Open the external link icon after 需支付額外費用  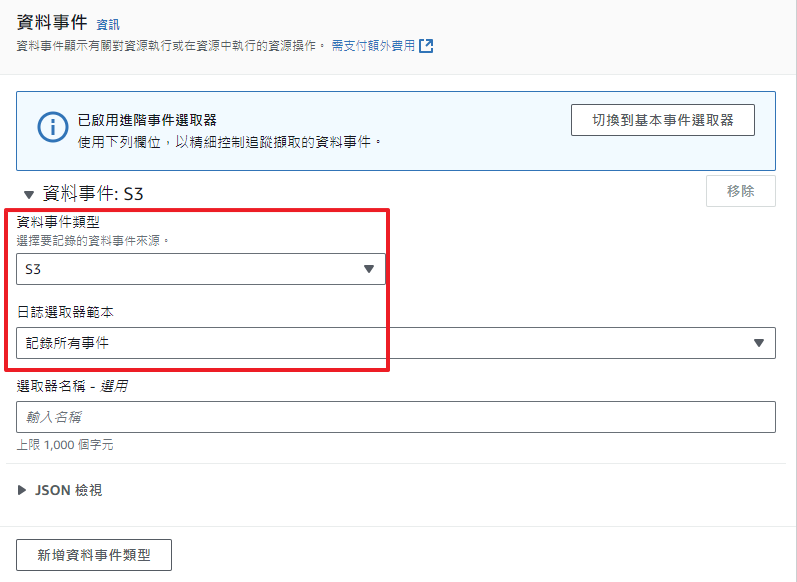(x=426, y=45)
